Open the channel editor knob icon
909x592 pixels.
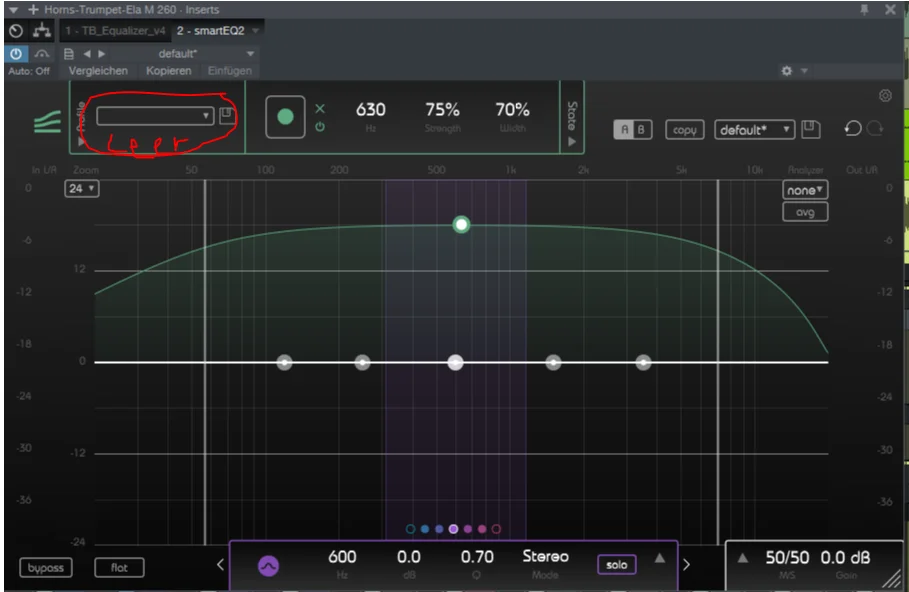tap(16, 31)
